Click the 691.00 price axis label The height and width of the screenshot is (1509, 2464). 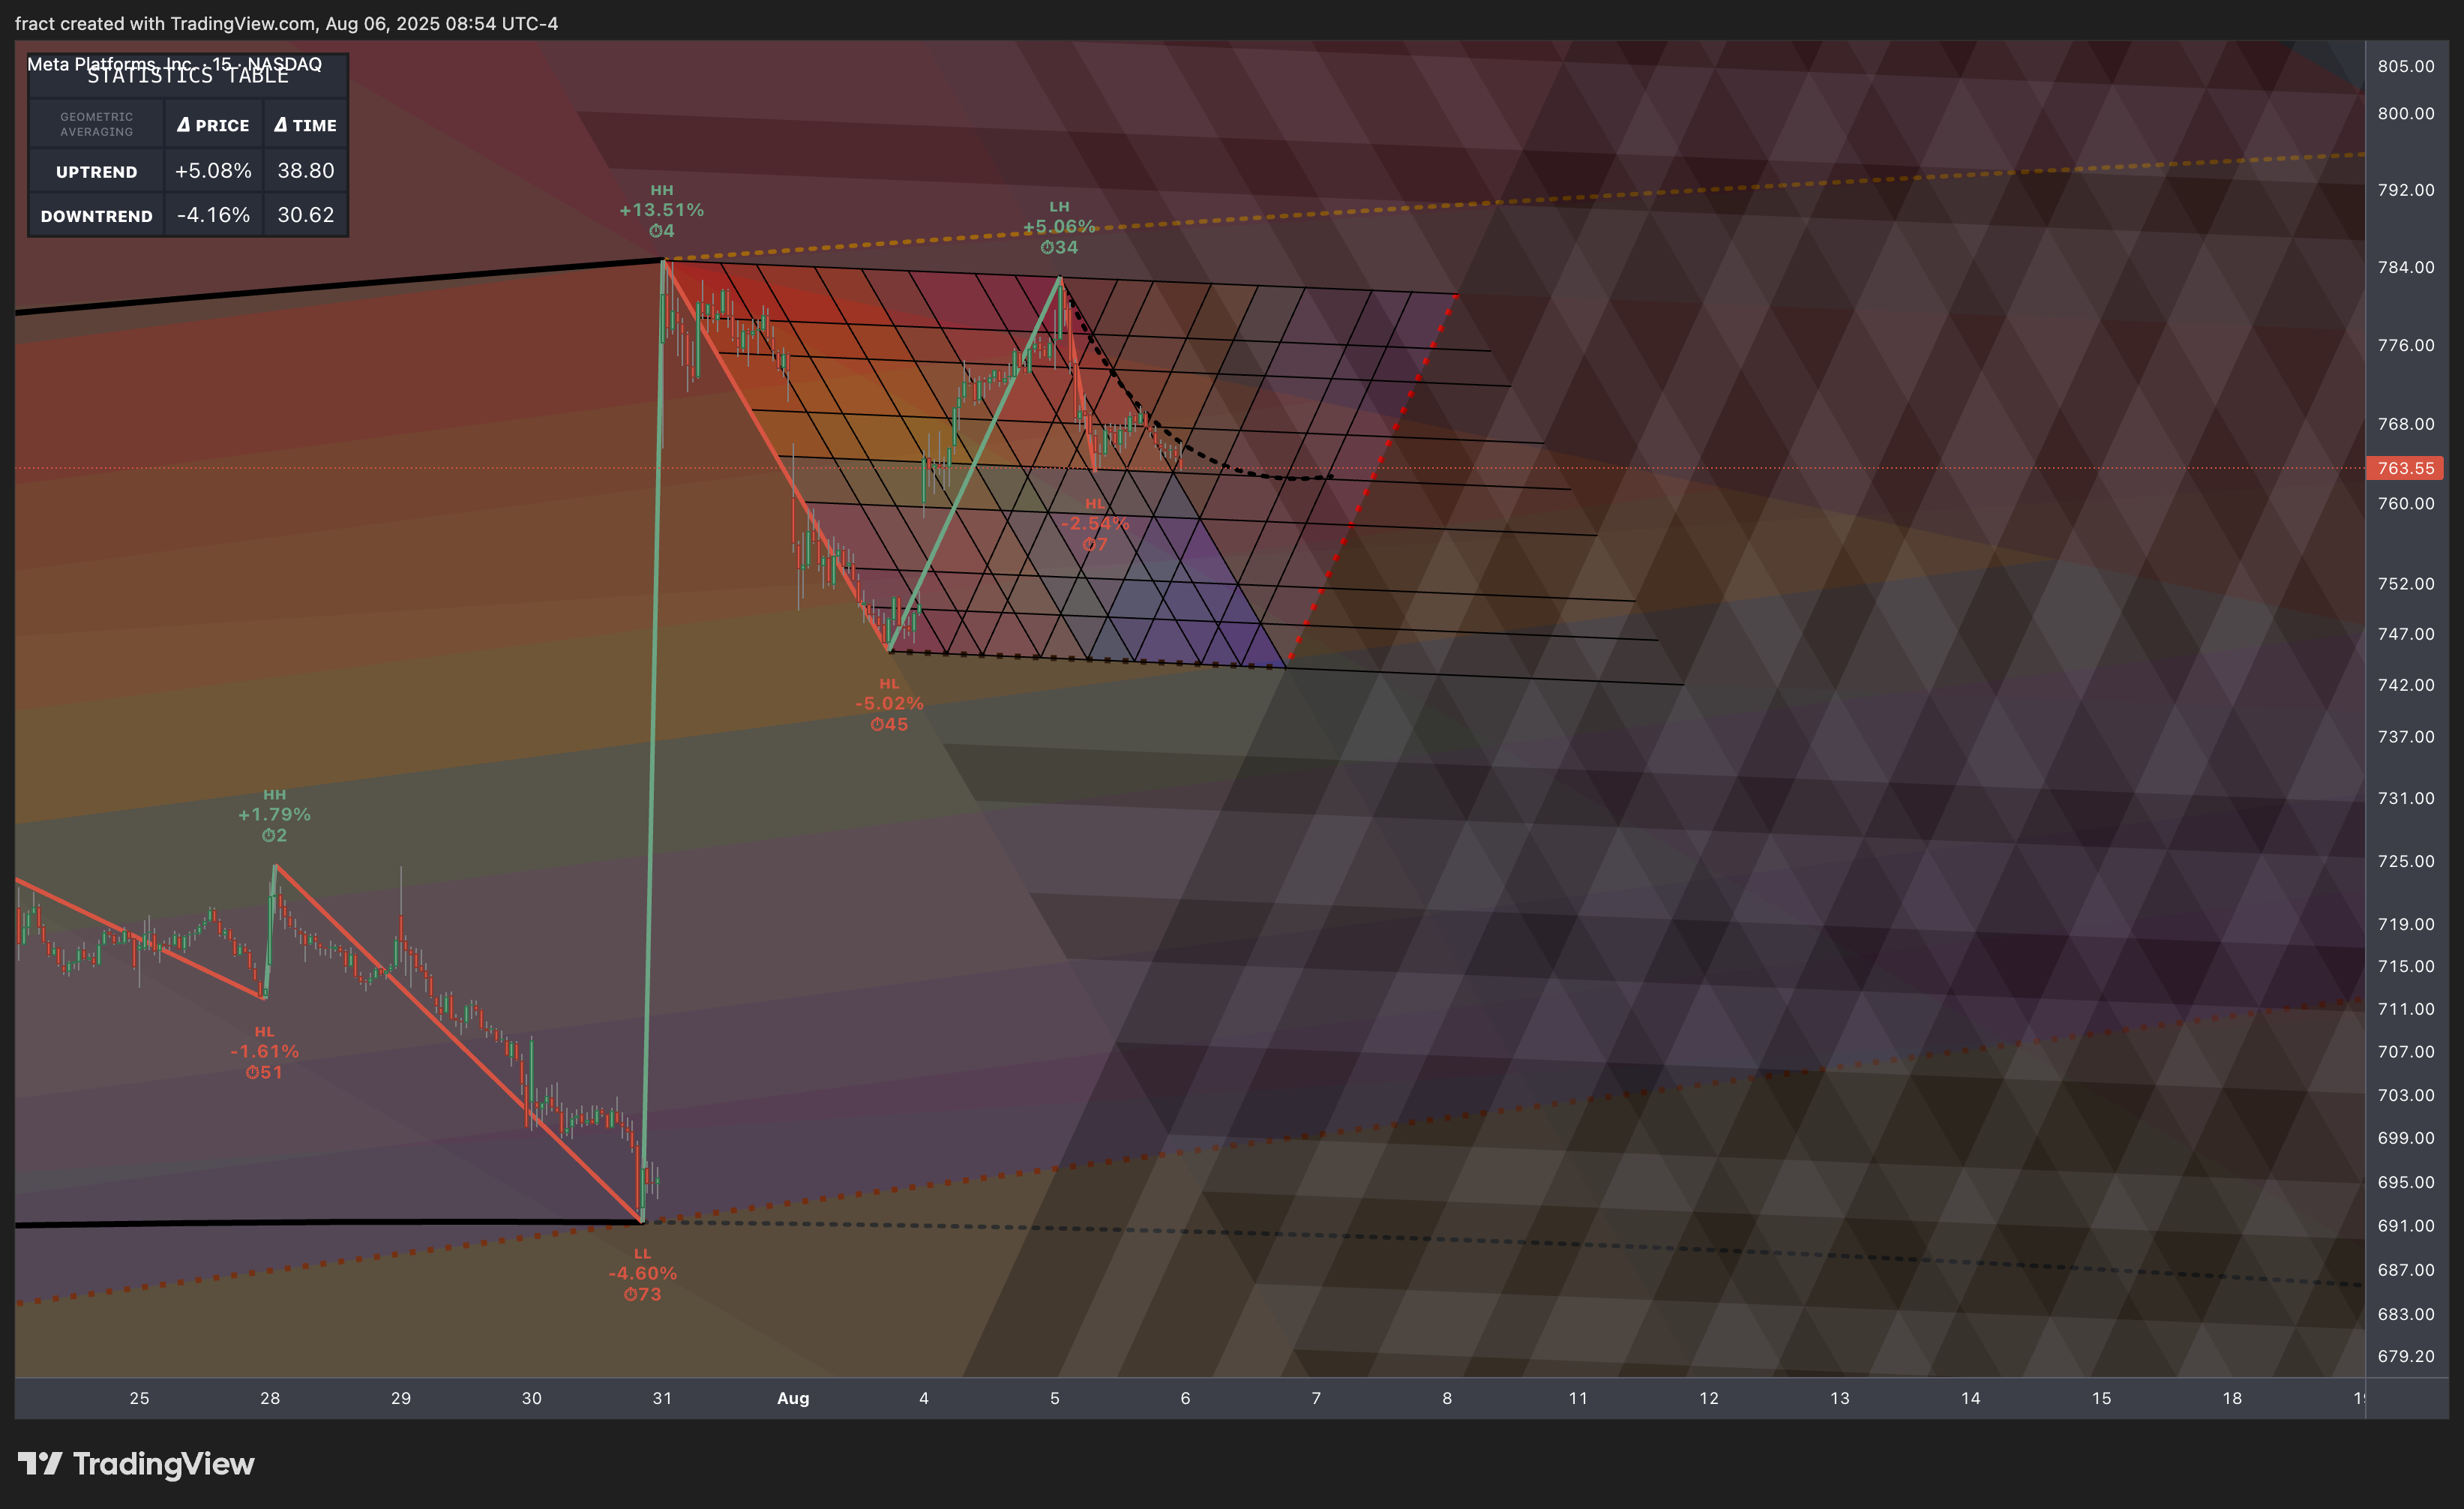coord(2405,1226)
